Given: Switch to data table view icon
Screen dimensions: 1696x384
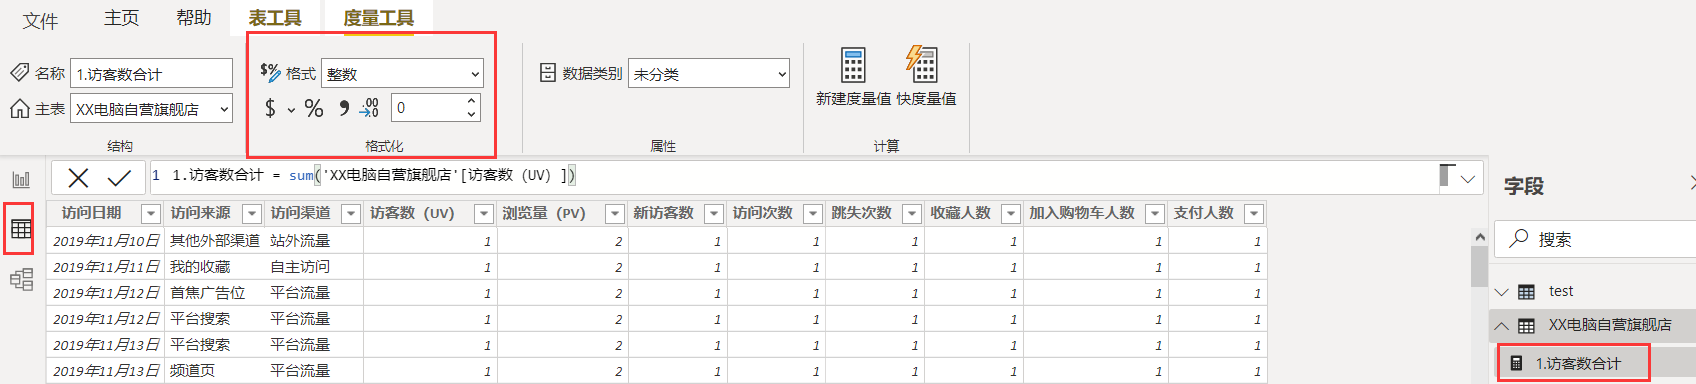Looking at the screenshot, I should tap(21, 229).
